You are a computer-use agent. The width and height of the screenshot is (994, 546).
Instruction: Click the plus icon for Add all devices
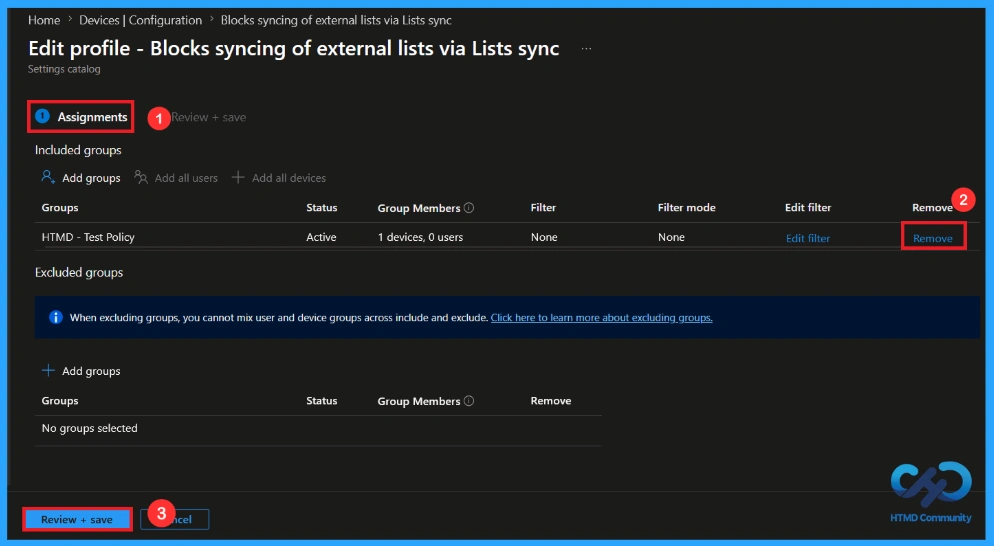point(238,178)
